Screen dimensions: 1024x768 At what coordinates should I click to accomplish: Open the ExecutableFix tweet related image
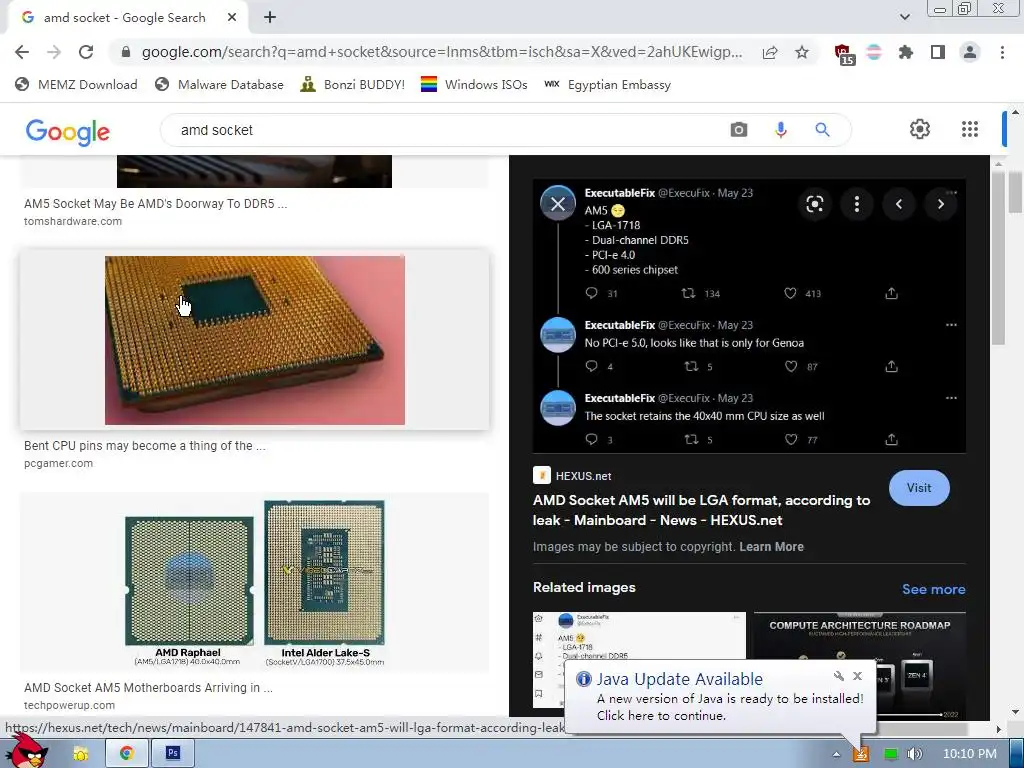(x=639, y=635)
